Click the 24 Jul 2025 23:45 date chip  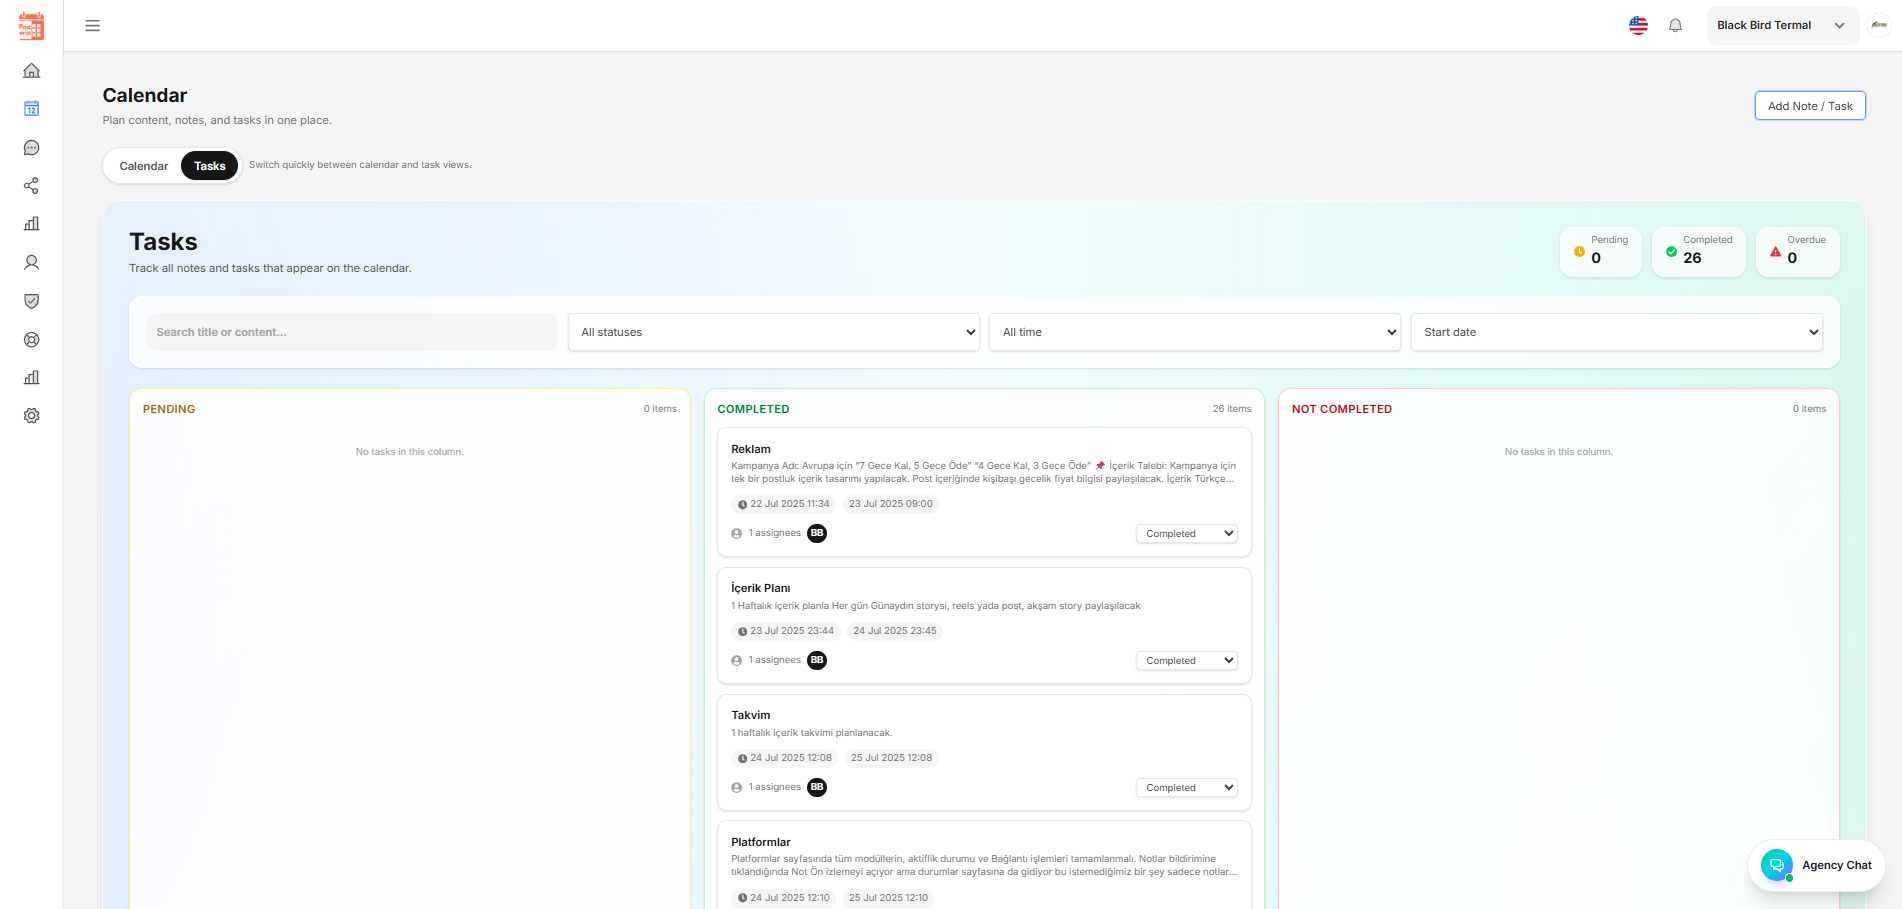point(895,631)
